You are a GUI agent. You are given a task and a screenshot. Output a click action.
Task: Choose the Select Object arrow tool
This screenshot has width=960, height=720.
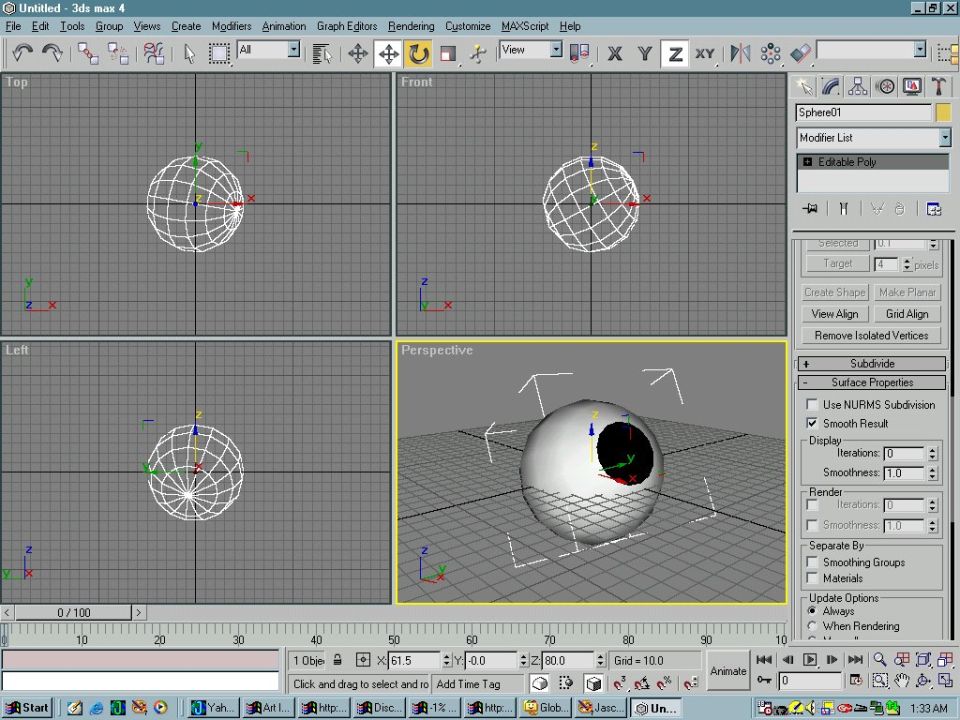[x=189, y=53]
